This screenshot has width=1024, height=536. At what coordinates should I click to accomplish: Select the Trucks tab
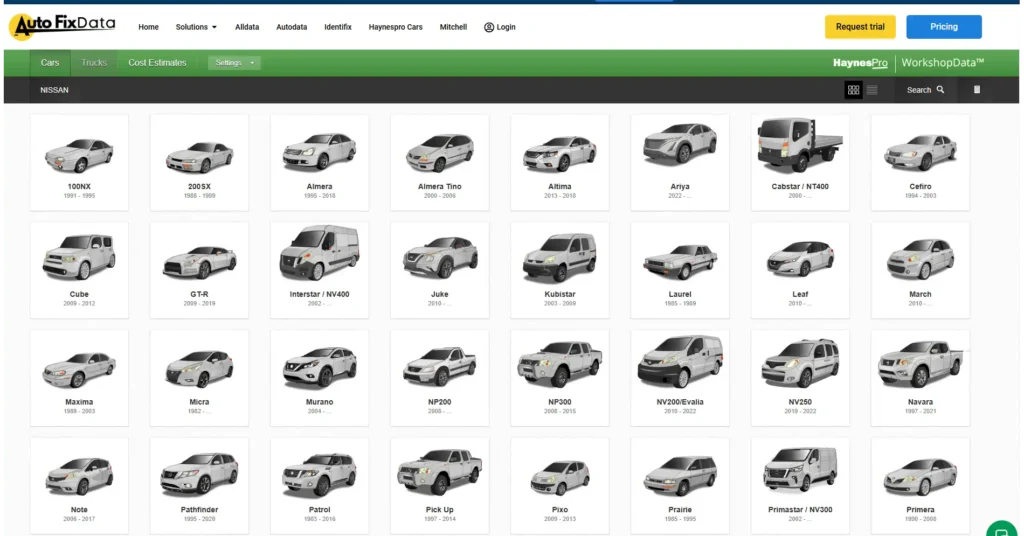(x=94, y=63)
